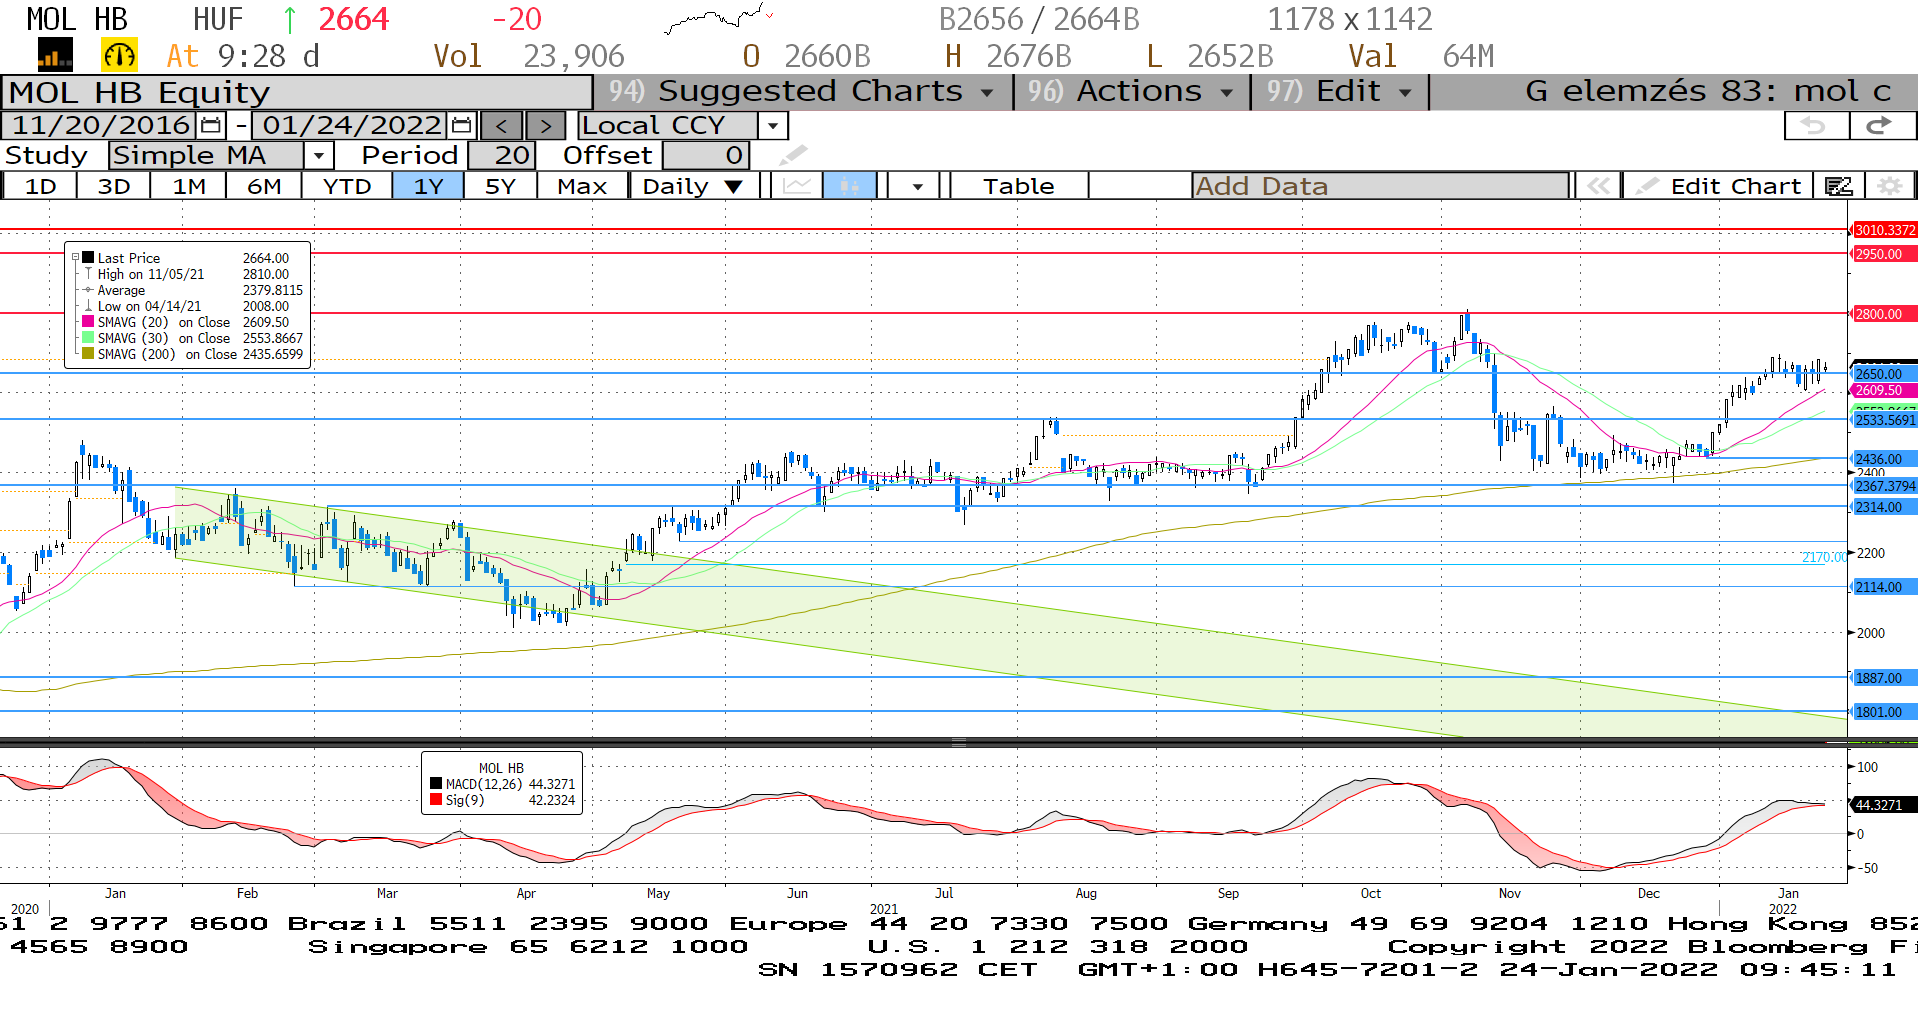Screen dimensions: 1918x1025
Task: Click the 2800.00 red price level label
Action: tap(1884, 314)
